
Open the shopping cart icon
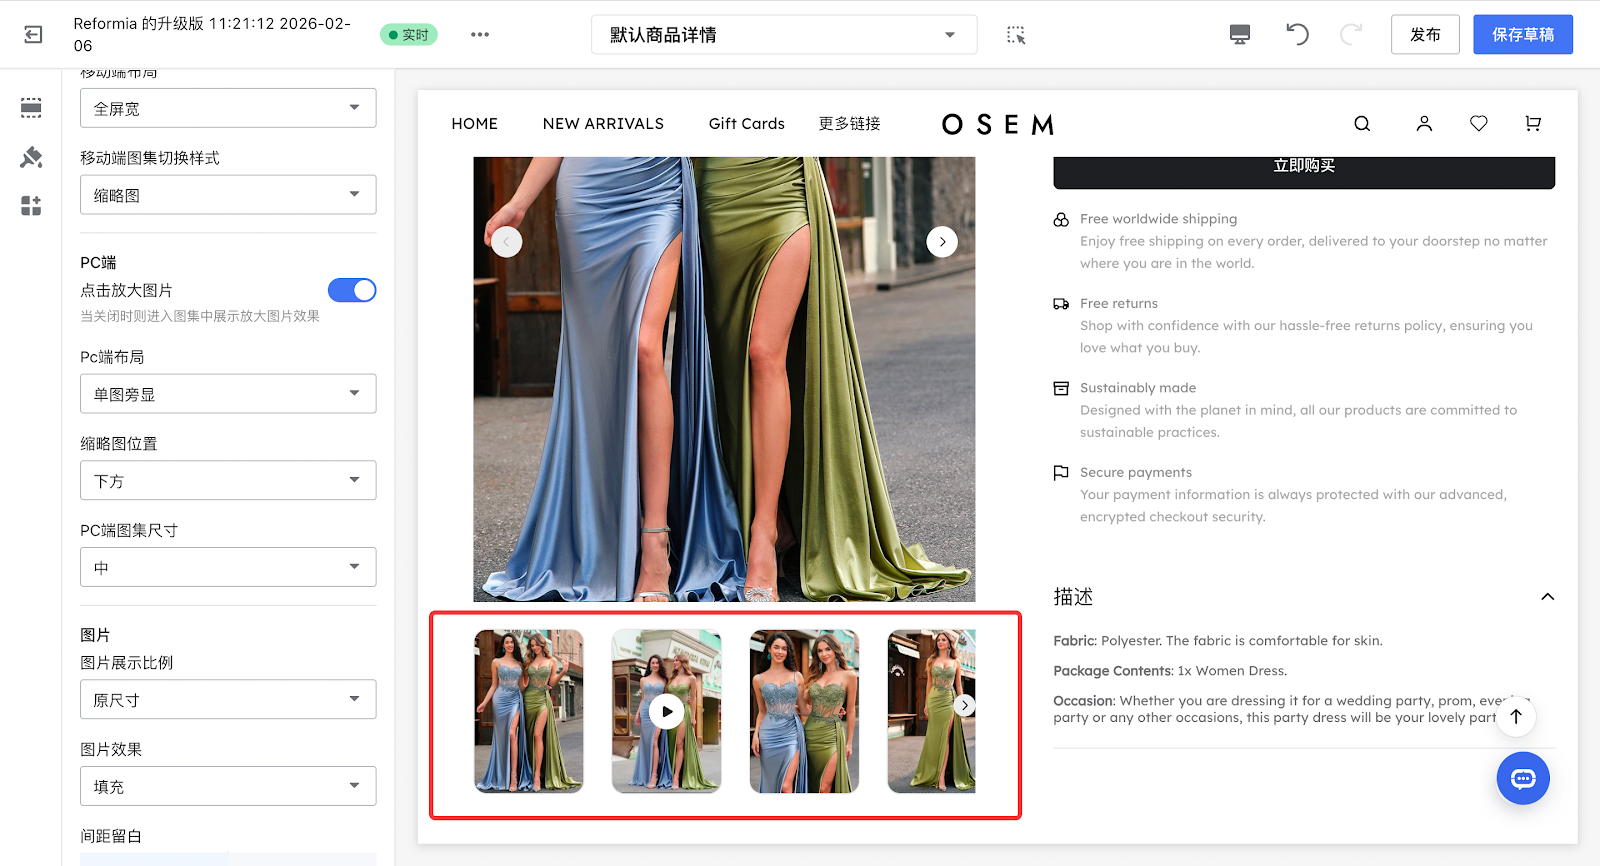(1533, 124)
